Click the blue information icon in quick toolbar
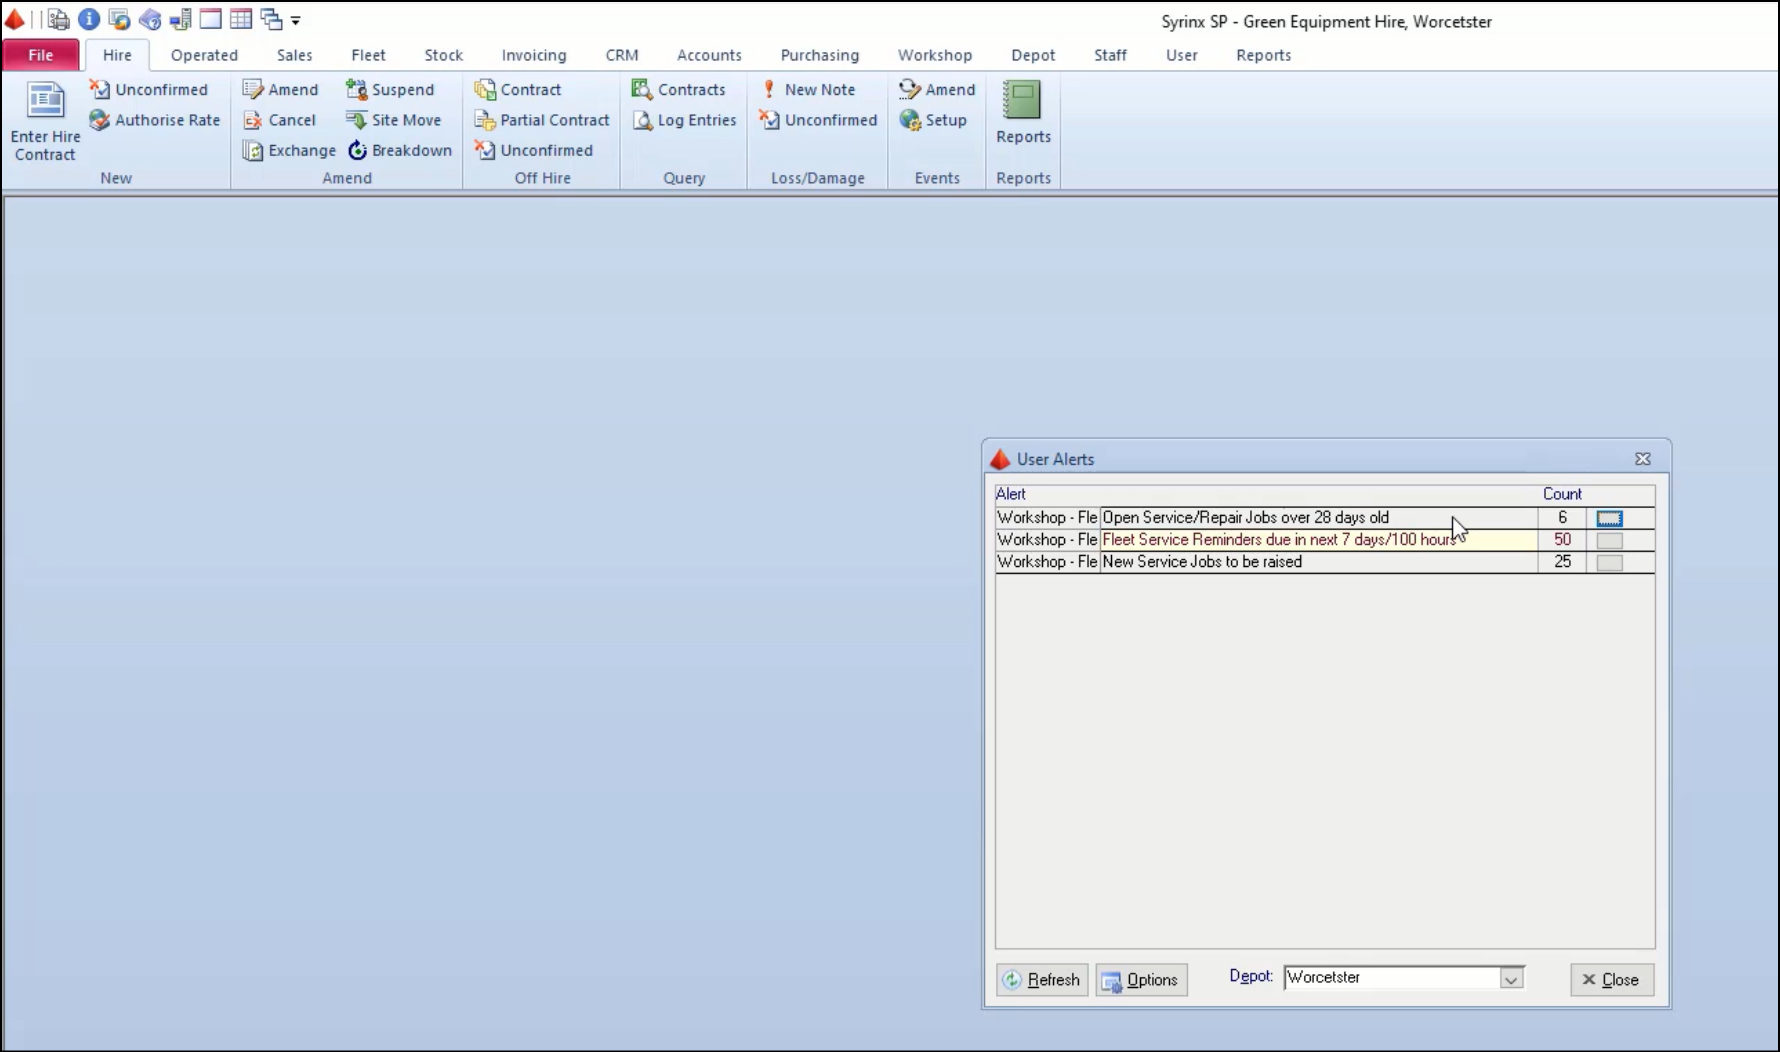This screenshot has height=1052, width=1780. 89,19
